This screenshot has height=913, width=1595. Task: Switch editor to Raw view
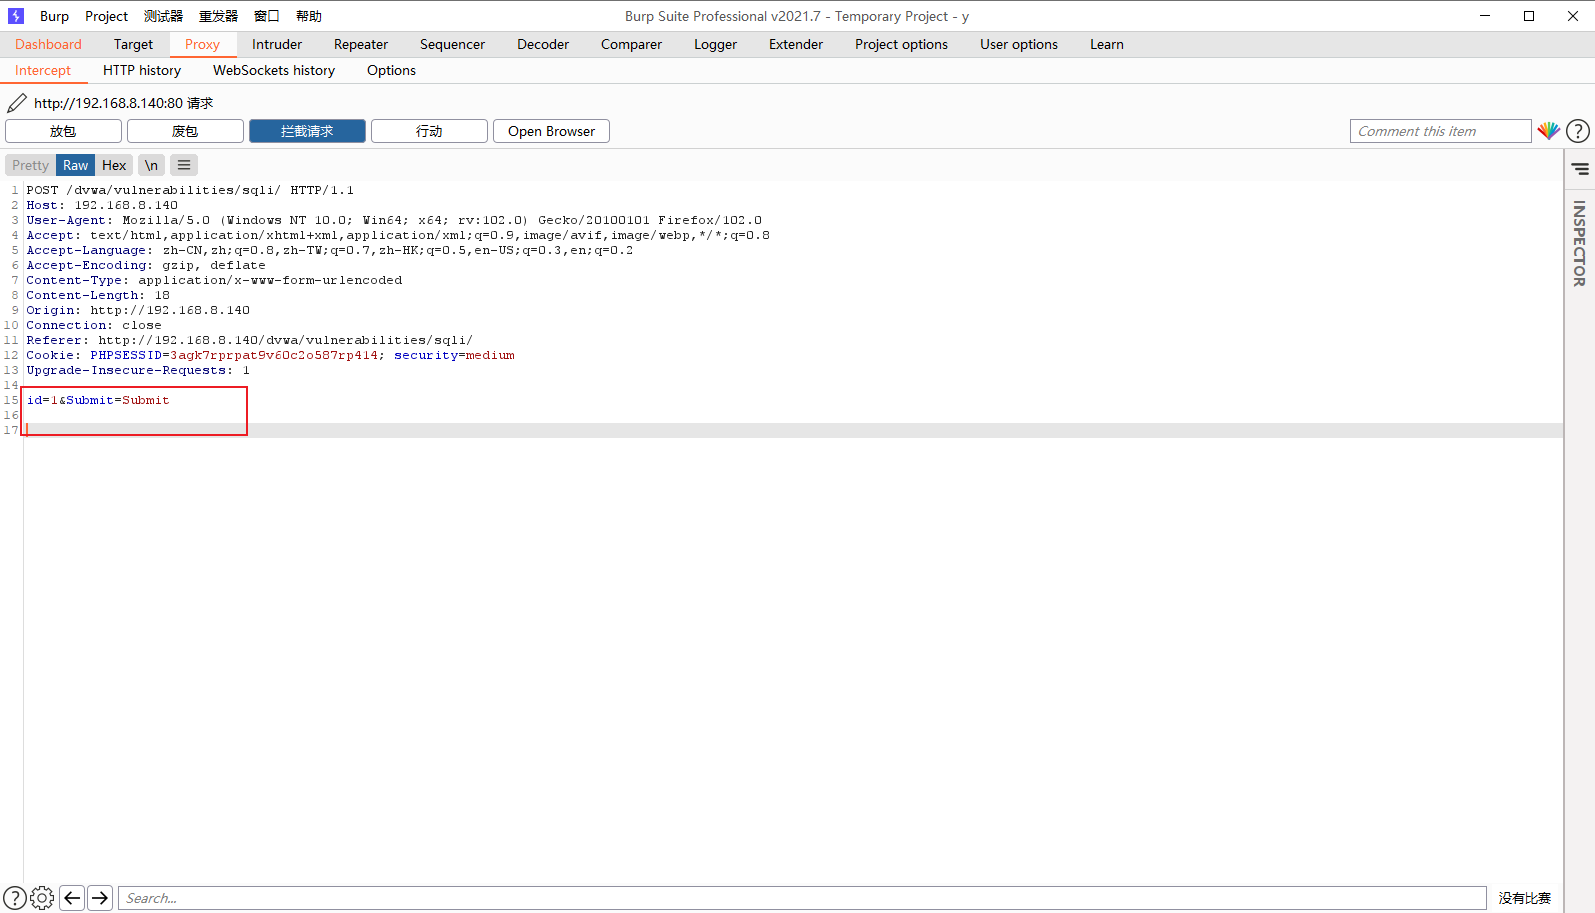click(x=75, y=165)
